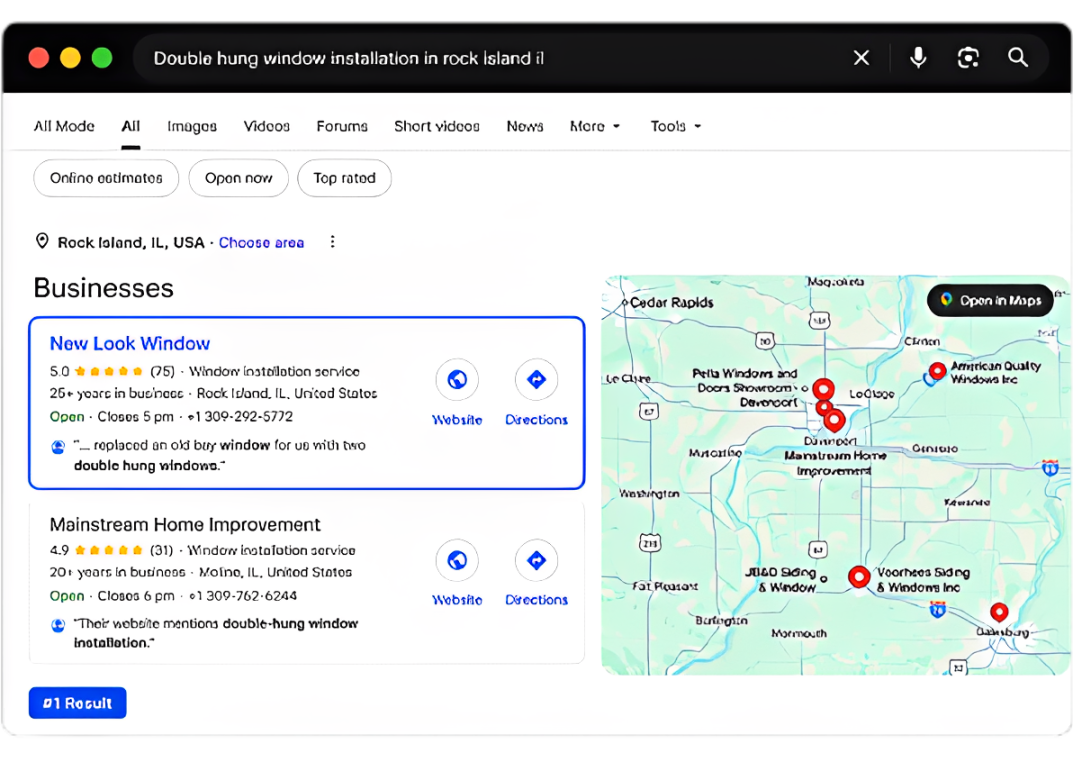Submit search with the magnifying glass icon

[x=1018, y=58]
